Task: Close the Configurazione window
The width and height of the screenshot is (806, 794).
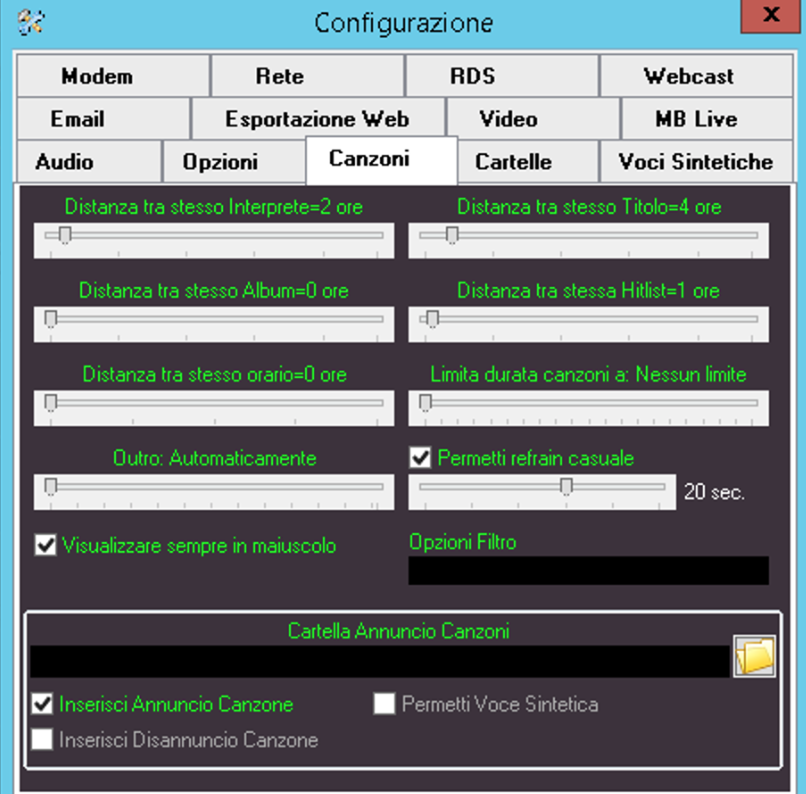Action: [x=771, y=17]
